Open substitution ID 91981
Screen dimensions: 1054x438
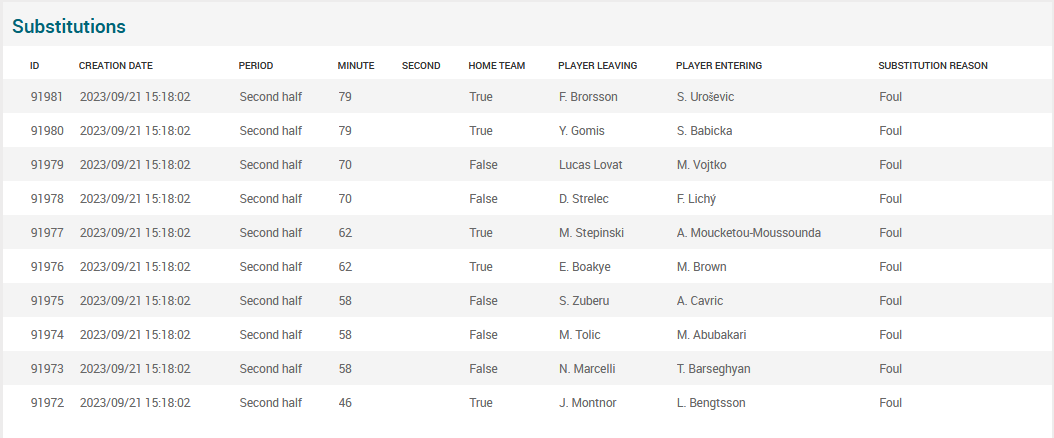(47, 97)
